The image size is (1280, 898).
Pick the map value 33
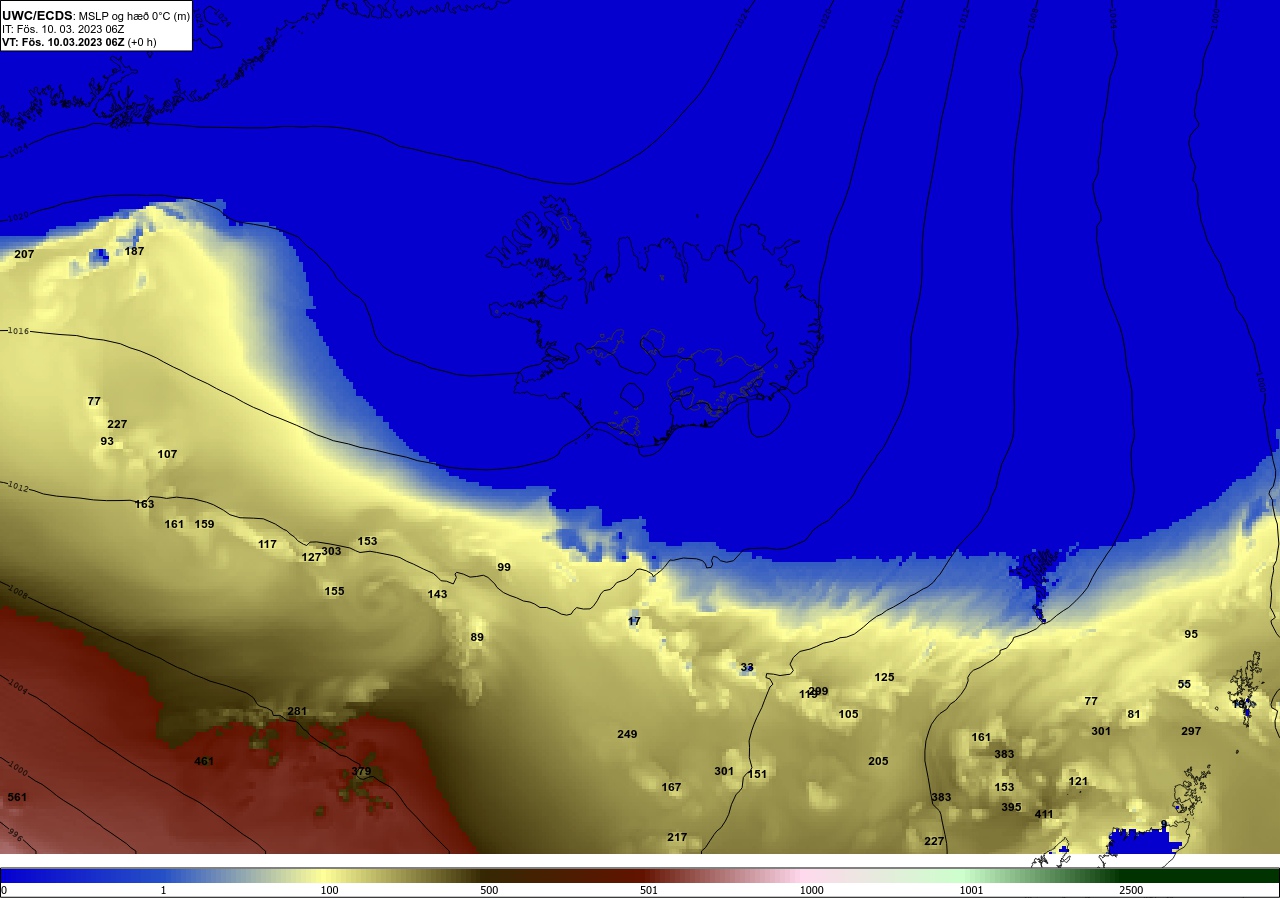tap(747, 667)
